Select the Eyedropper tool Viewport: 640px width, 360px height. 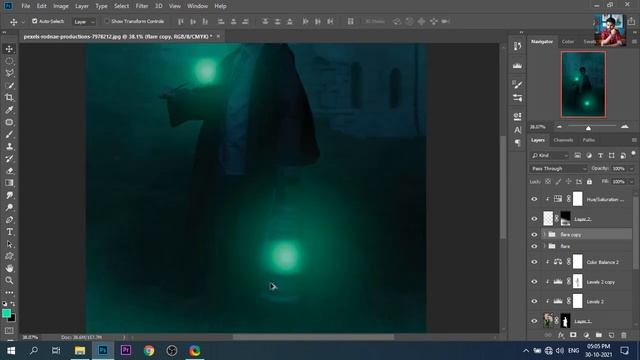click(9, 110)
